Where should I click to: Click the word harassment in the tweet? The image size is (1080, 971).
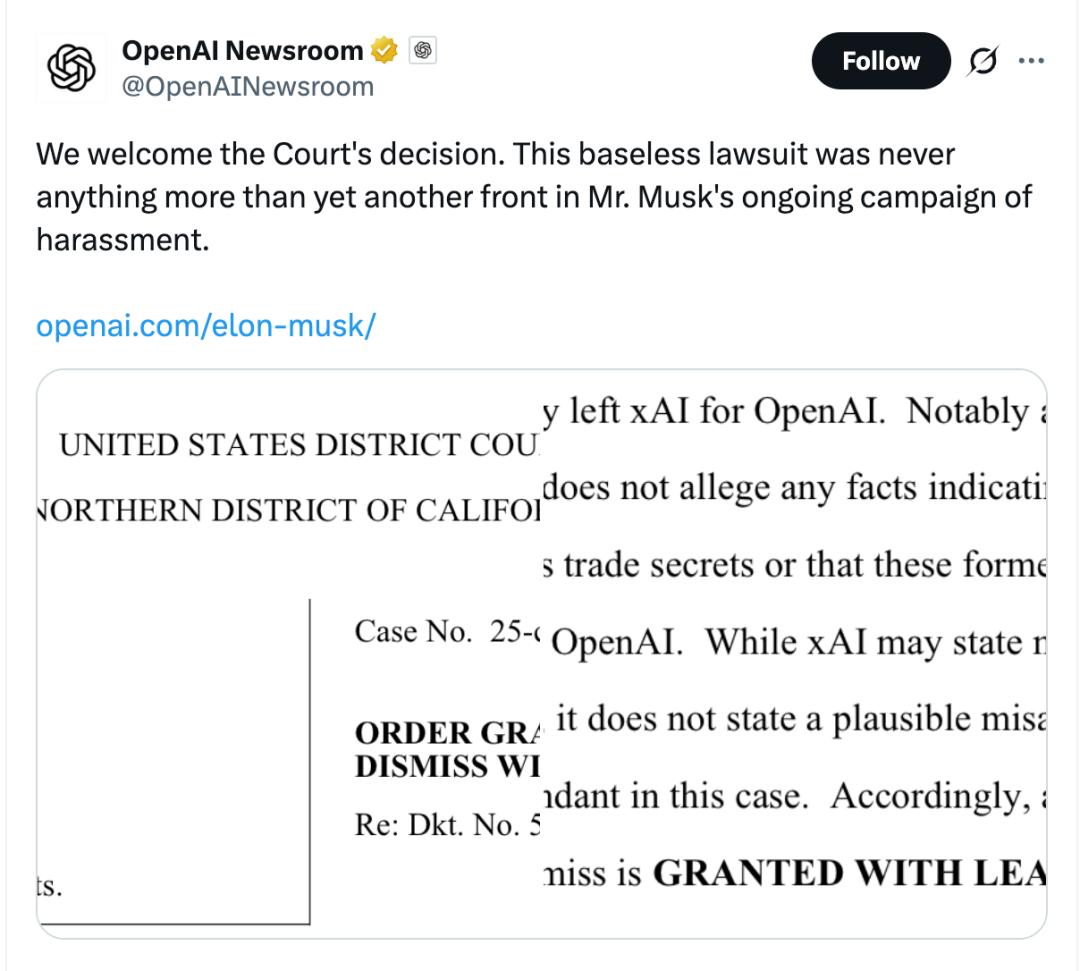coord(123,240)
